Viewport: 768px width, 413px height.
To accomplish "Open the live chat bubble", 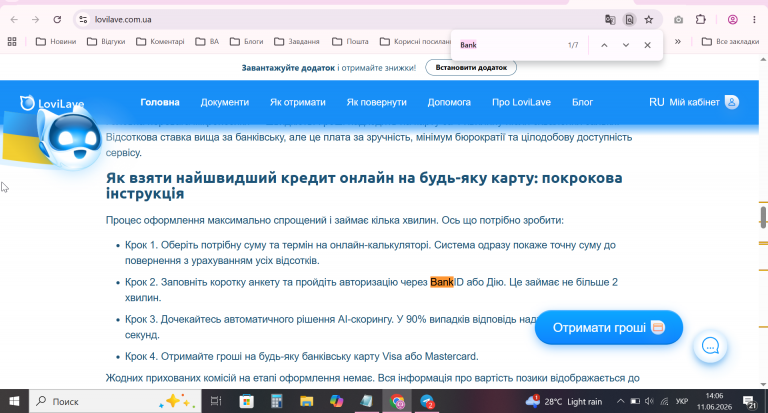I will click(x=710, y=346).
